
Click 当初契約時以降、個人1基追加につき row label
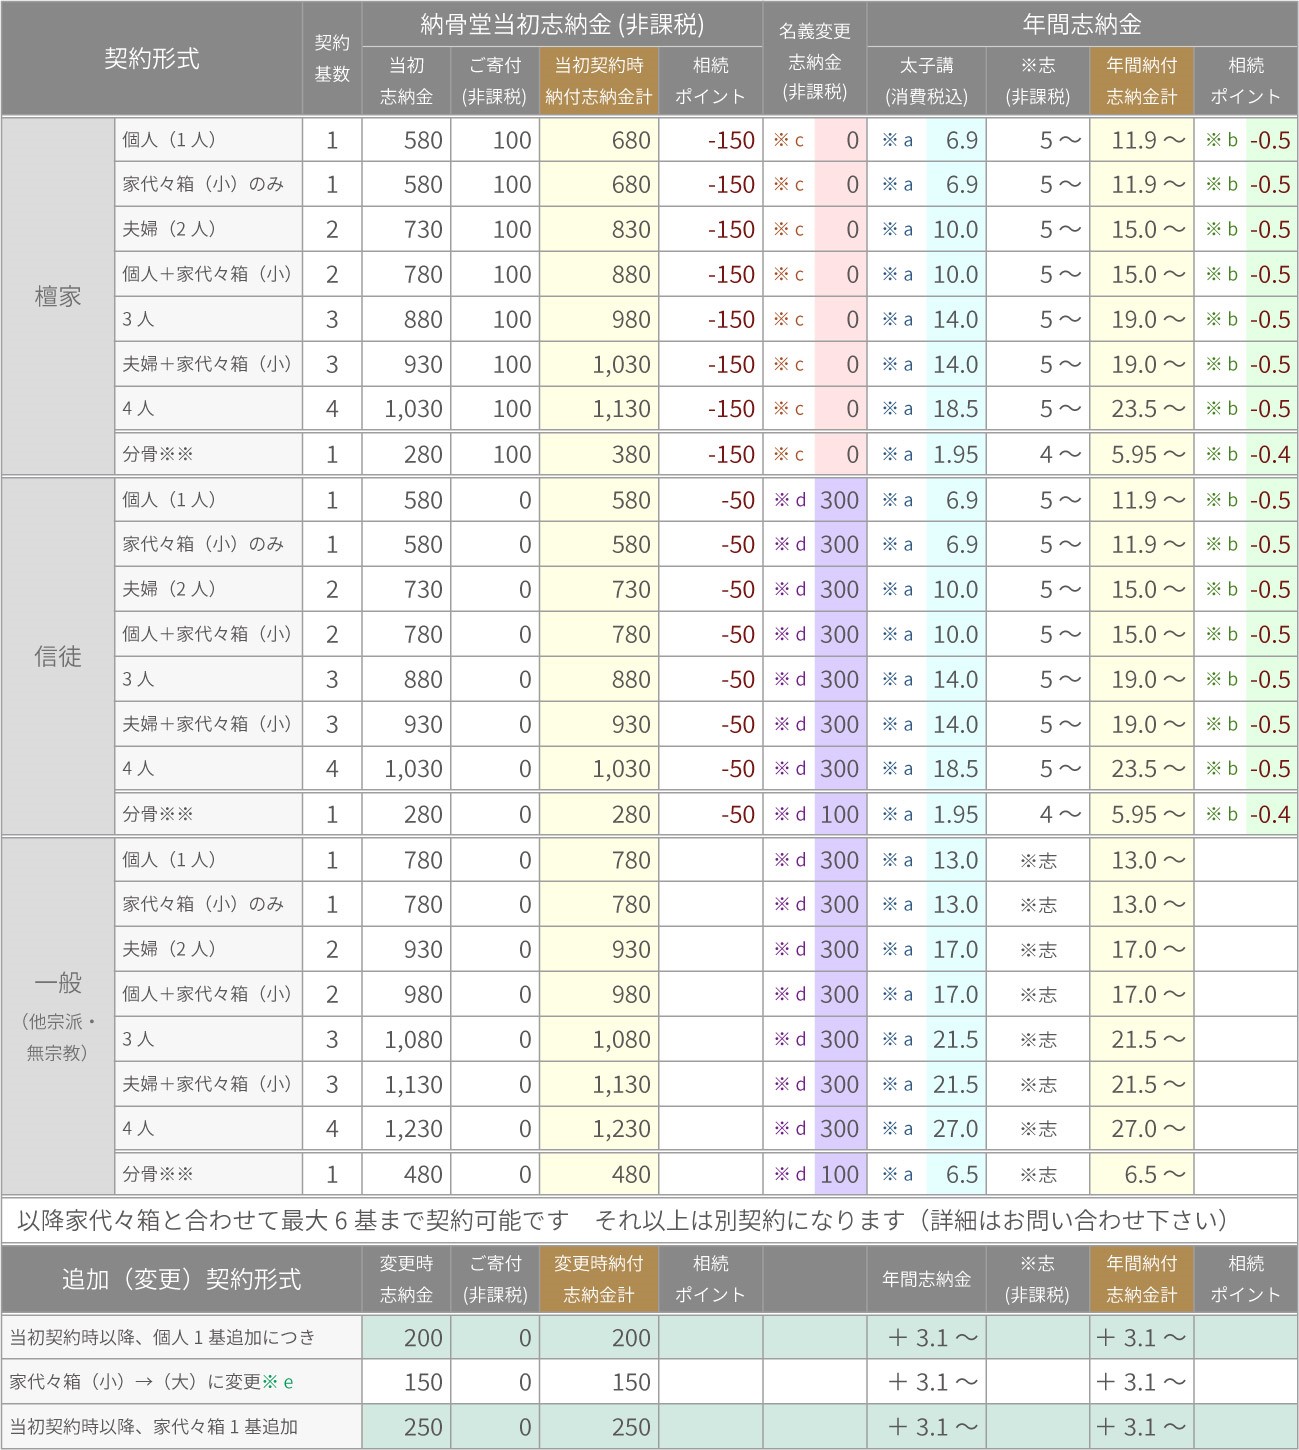click(181, 1337)
